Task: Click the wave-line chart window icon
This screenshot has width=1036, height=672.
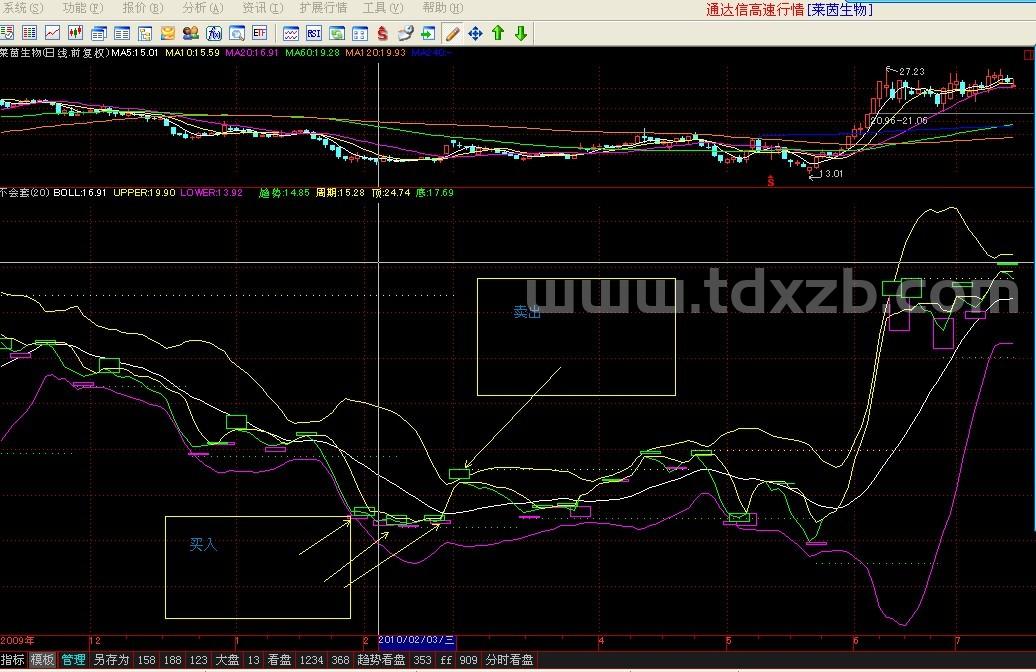Action: (x=291, y=32)
